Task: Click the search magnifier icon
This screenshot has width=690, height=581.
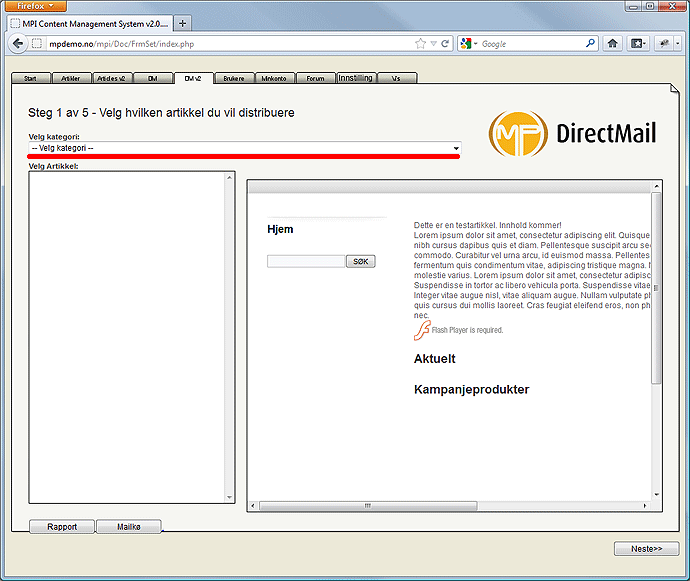Action: 590,43
